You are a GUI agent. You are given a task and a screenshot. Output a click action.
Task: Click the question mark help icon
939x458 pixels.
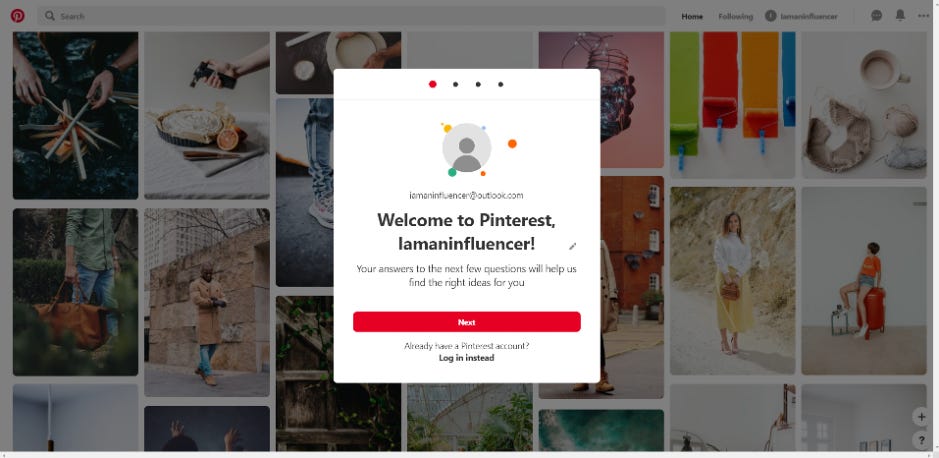pyautogui.click(x=921, y=441)
